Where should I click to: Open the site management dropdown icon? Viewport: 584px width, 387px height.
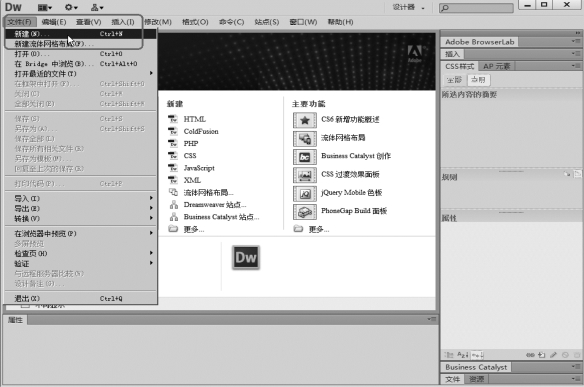coord(97,7)
